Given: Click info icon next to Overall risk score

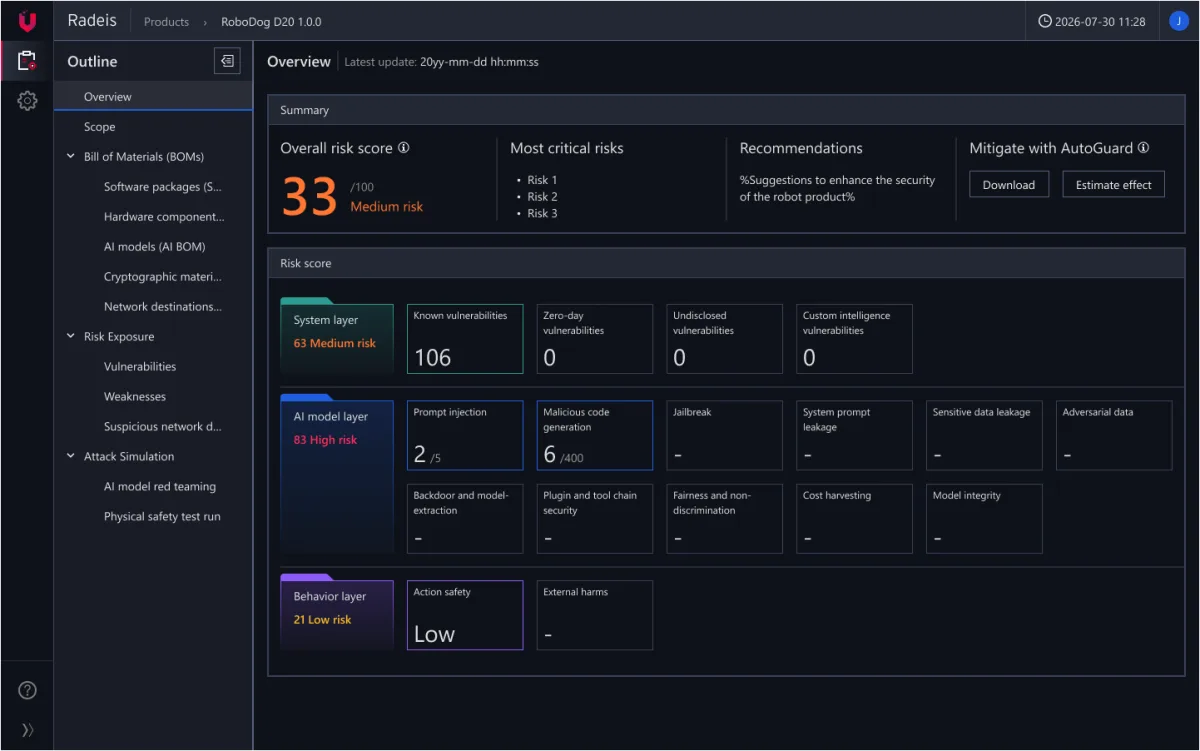Looking at the screenshot, I should pos(404,147).
